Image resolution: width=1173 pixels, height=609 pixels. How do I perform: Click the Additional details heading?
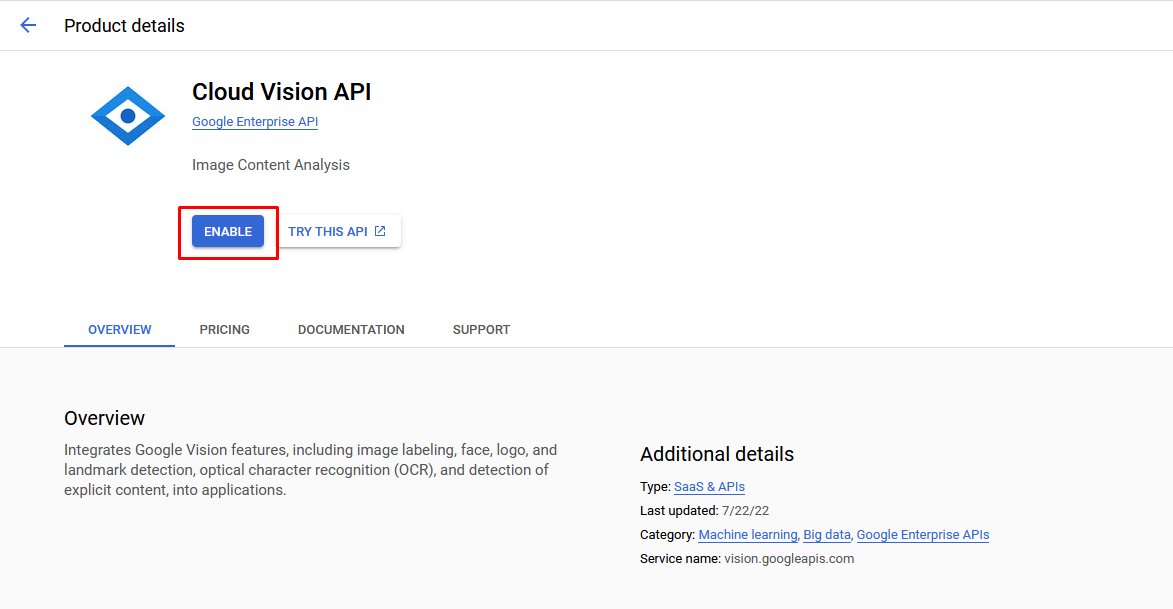pos(717,454)
